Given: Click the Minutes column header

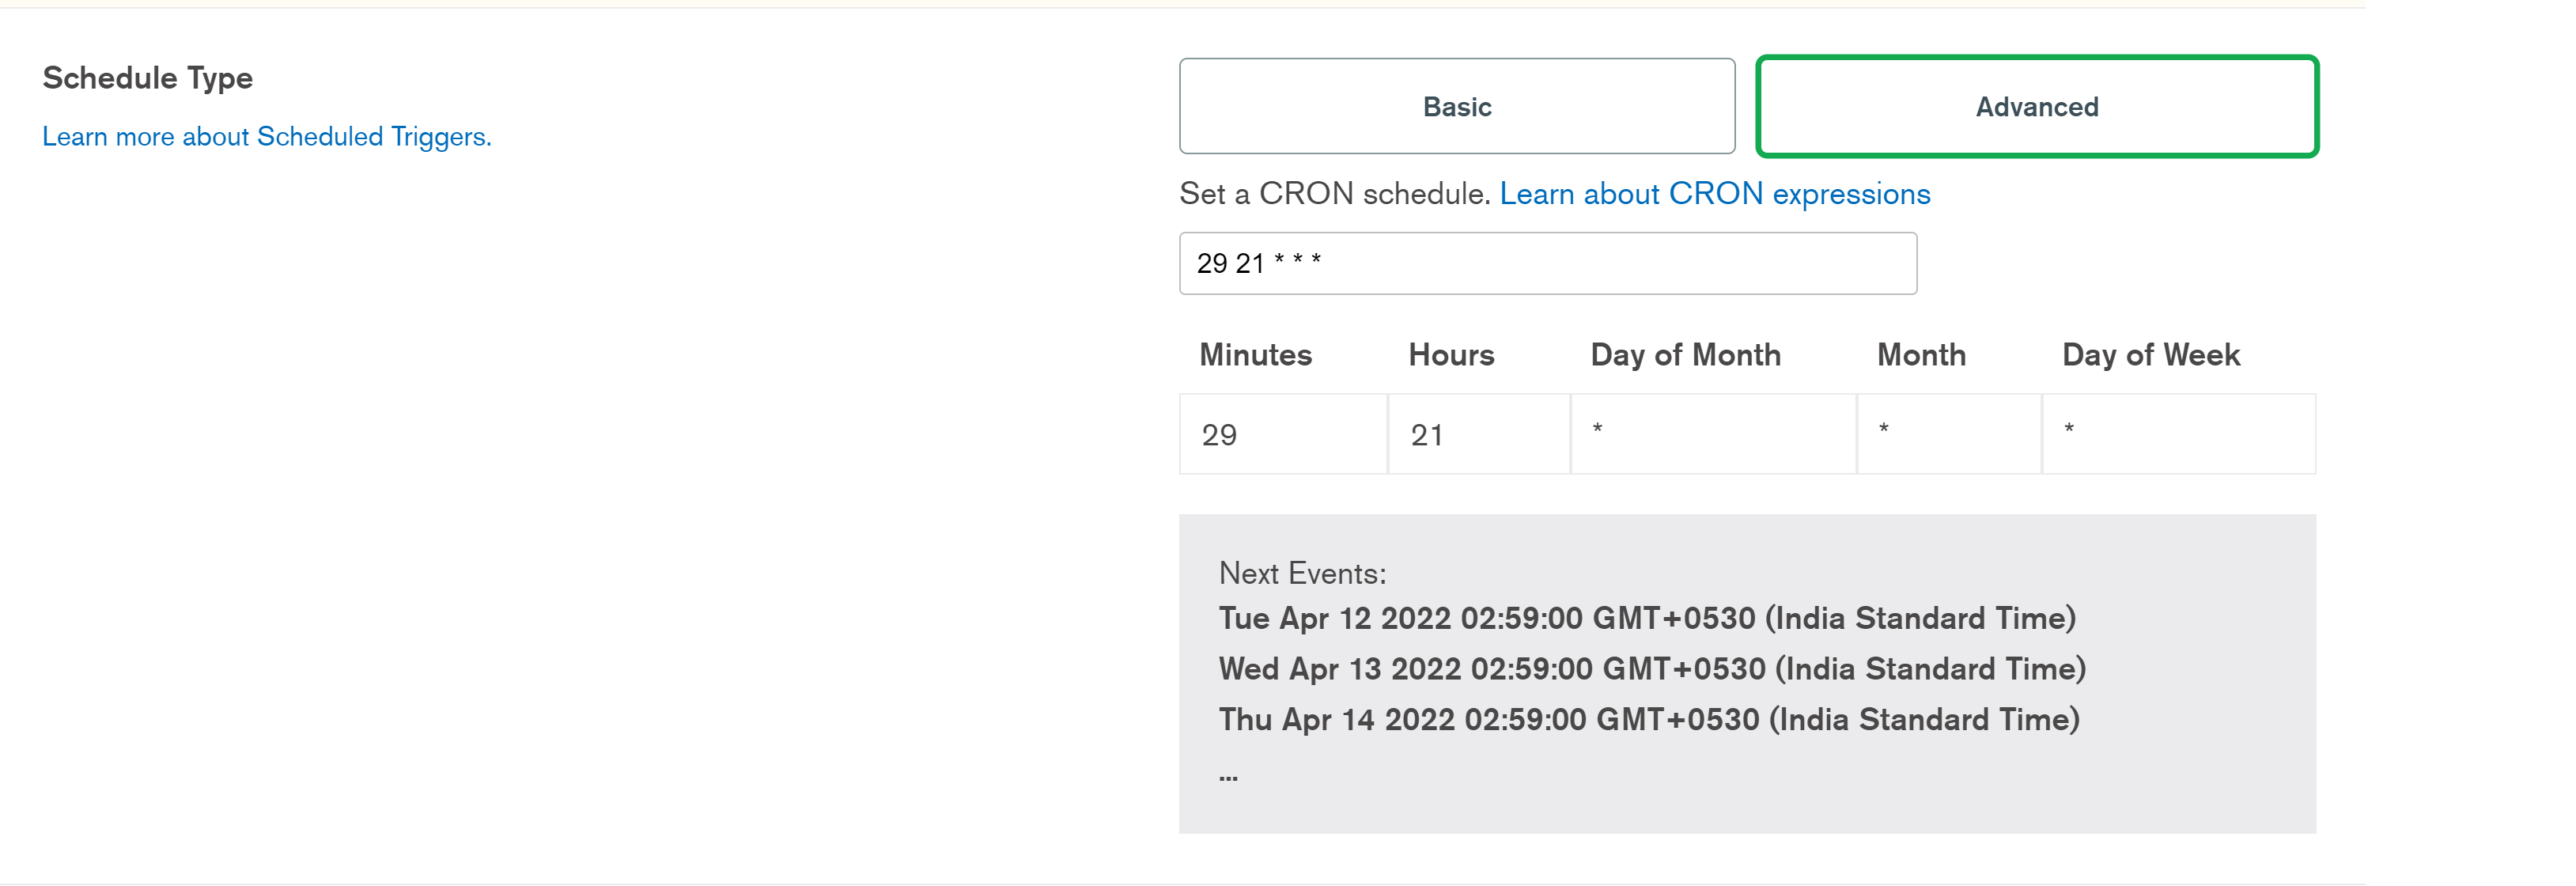Looking at the screenshot, I should pyautogui.click(x=1255, y=355).
